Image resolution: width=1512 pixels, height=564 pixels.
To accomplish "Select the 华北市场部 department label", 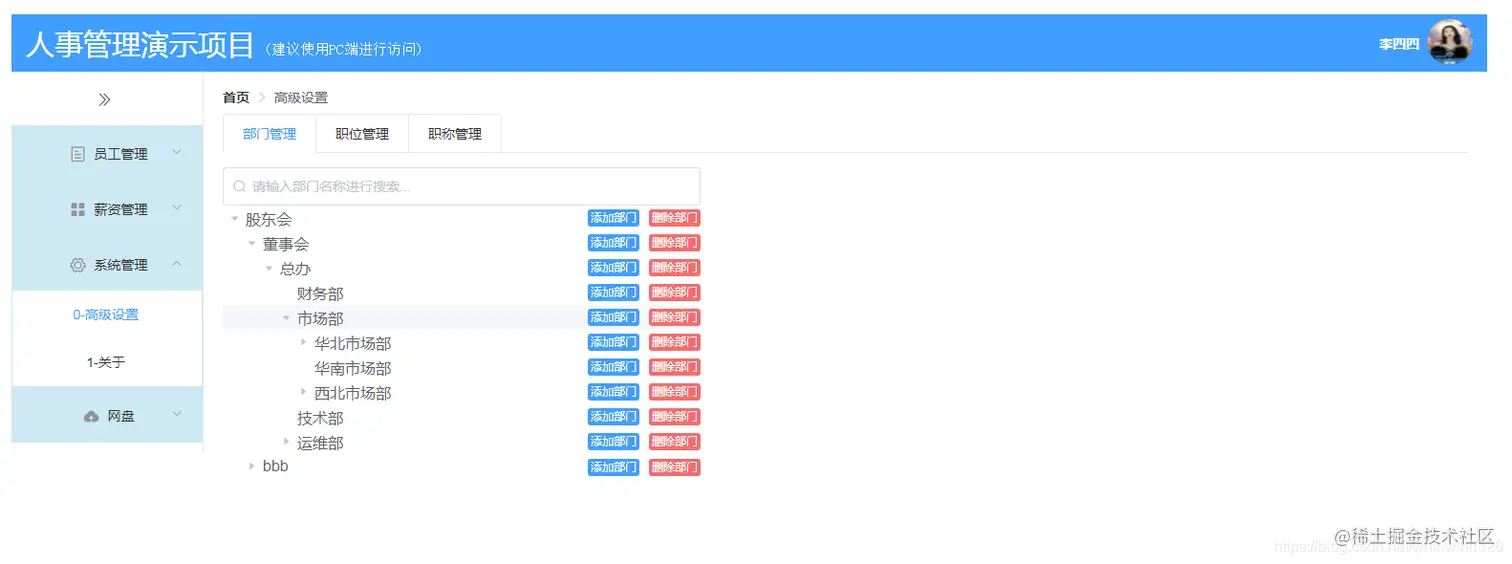I will [x=353, y=343].
